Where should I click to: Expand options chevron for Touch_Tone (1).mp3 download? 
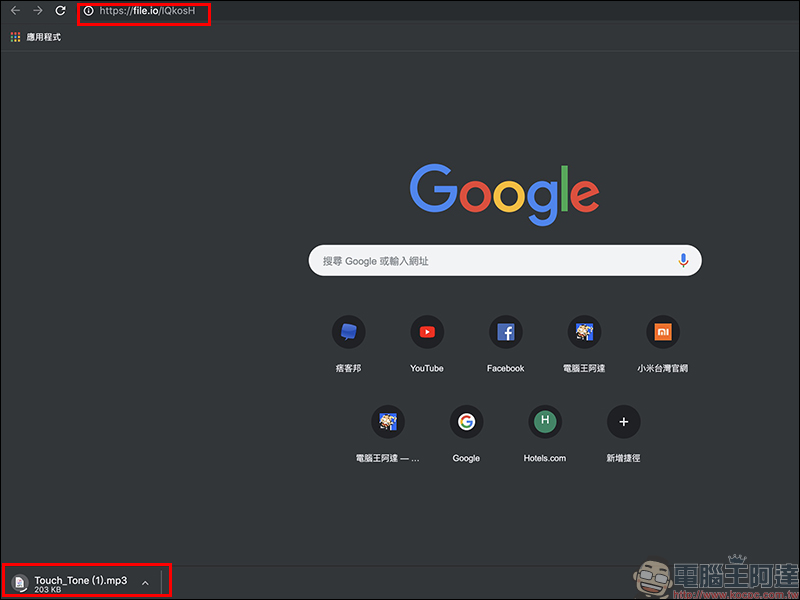click(145, 583)
